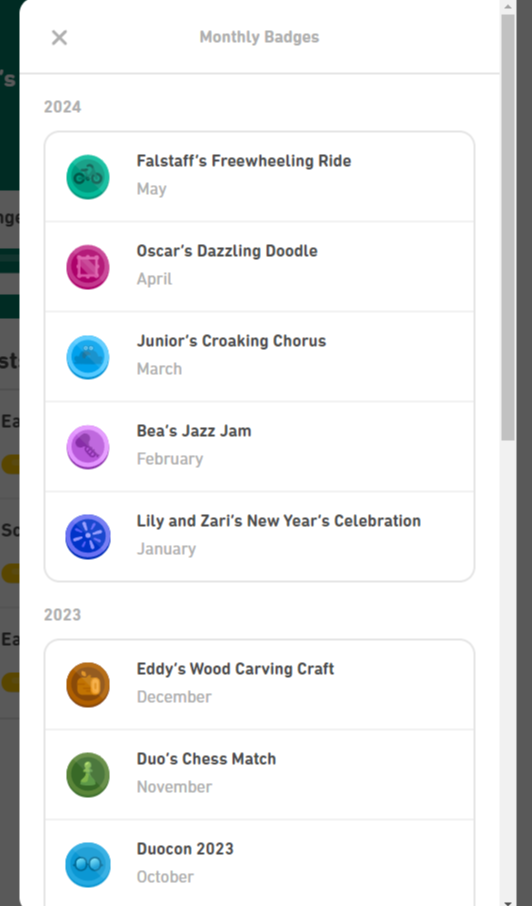Click the purple trumpet badge icon

(88, 447)
